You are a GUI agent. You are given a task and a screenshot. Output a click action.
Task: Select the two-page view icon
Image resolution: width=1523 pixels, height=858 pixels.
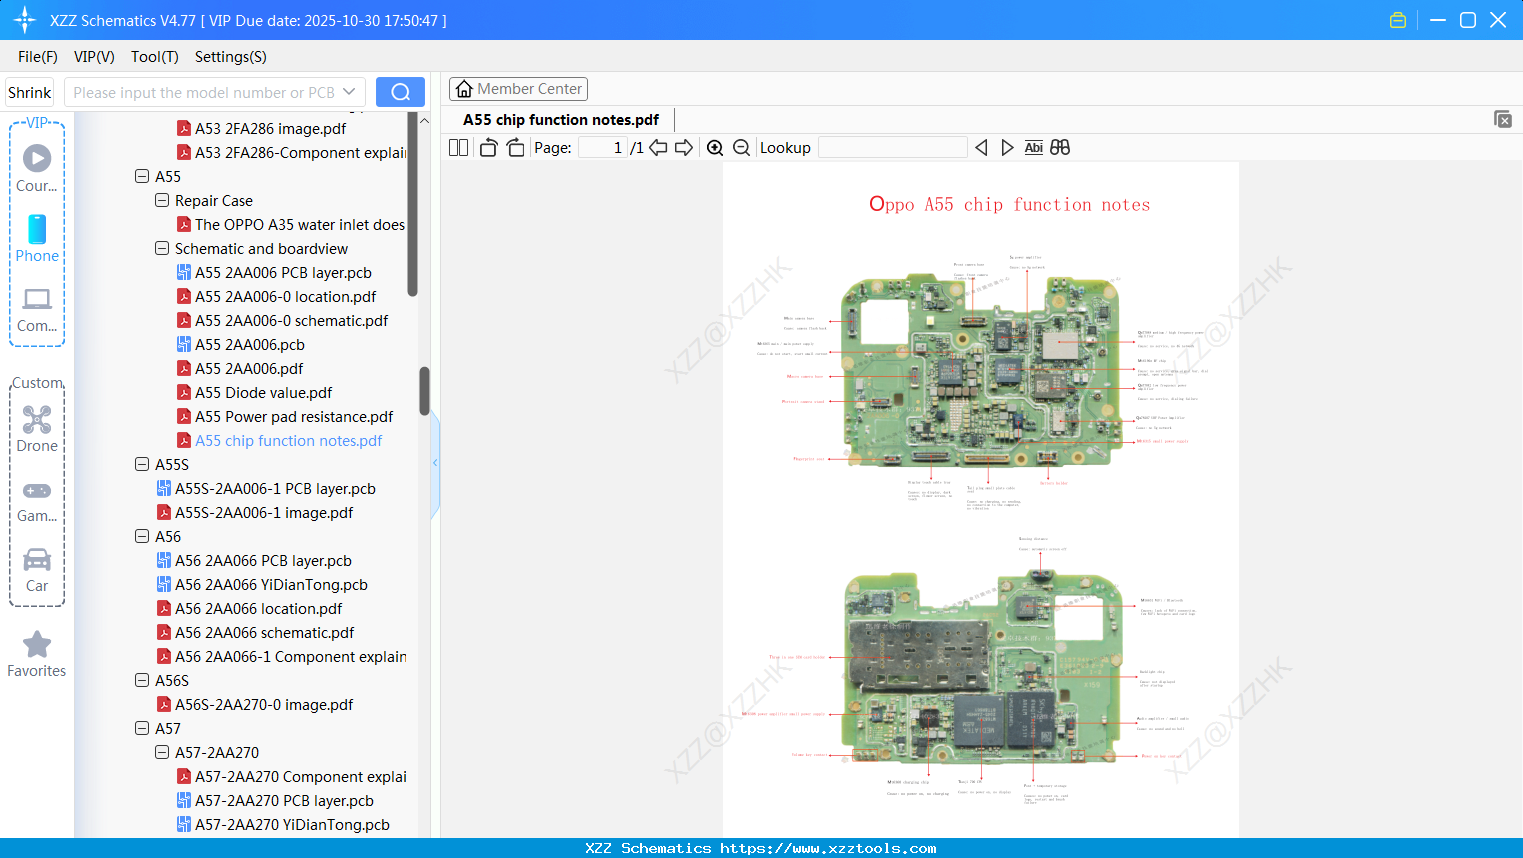coord(457,147)
